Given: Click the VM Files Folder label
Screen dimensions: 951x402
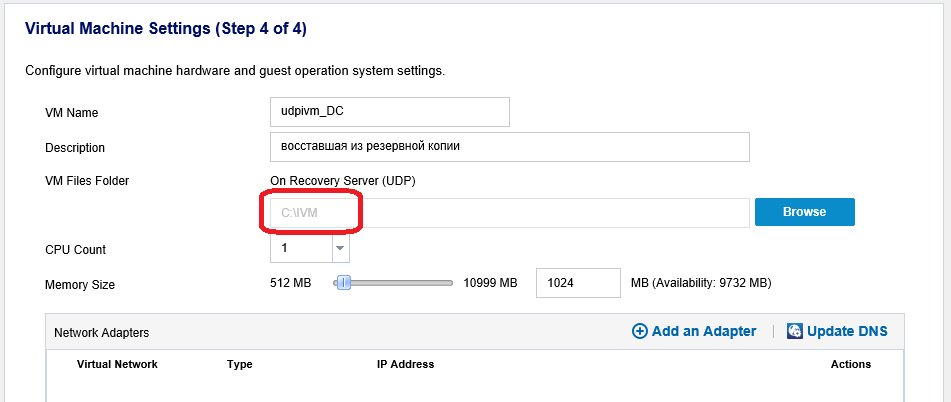Looking at the screenshot, I should (x=87, y=180).
